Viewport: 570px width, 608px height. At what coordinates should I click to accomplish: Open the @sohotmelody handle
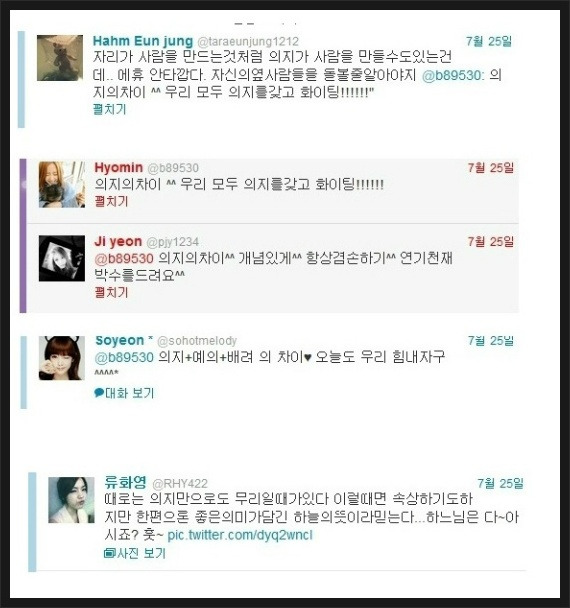click(x=197, y=341)
